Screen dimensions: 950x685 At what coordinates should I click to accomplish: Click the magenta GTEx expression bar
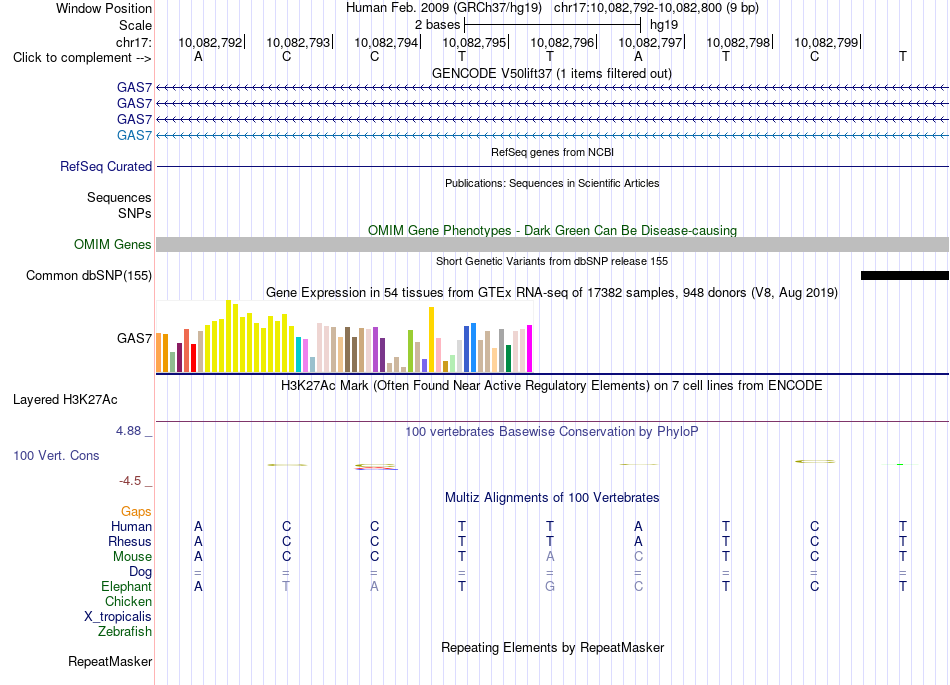click(530, 348)
